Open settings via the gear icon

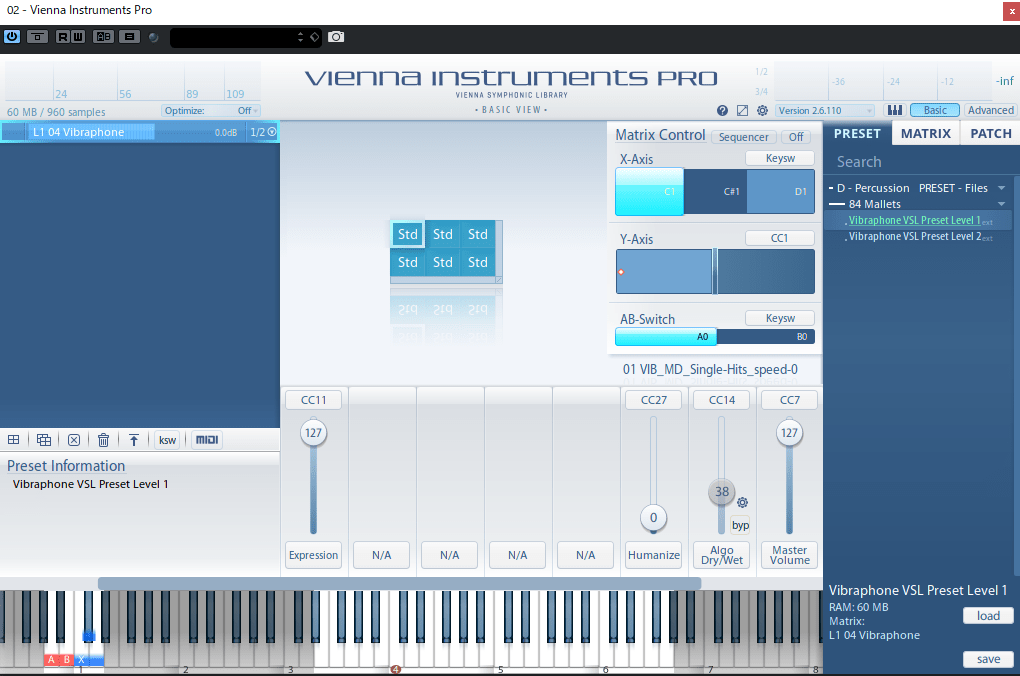[762, 111]
